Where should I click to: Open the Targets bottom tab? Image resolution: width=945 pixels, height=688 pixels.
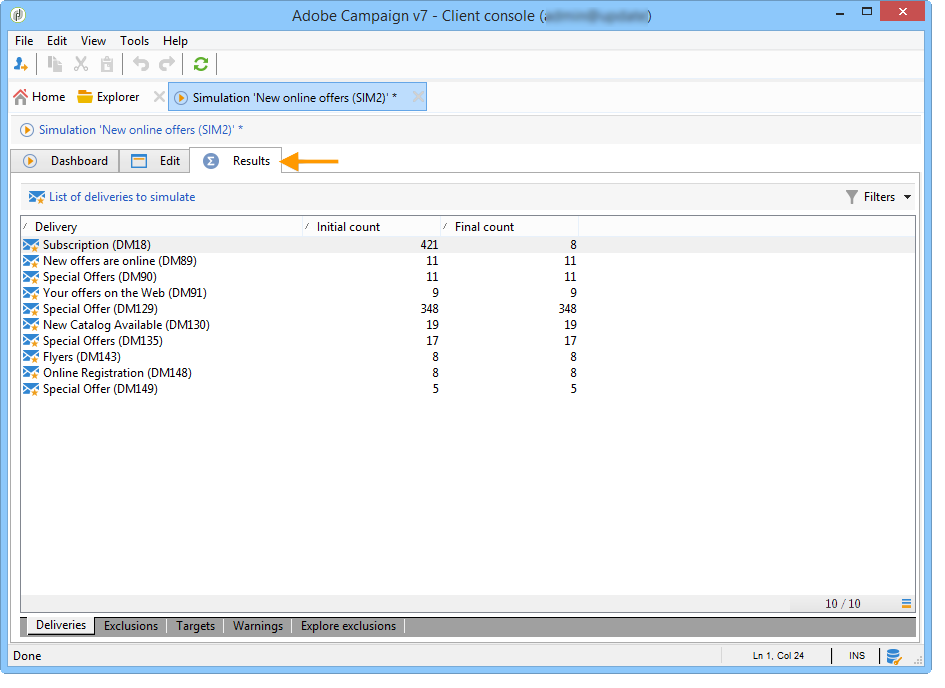195,627
